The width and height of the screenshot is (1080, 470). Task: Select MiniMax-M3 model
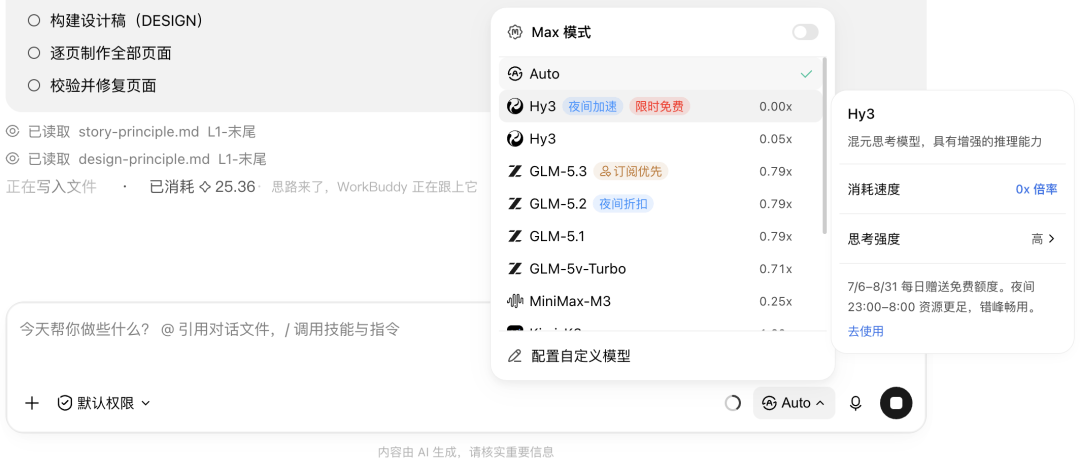(x=660, y=300)
